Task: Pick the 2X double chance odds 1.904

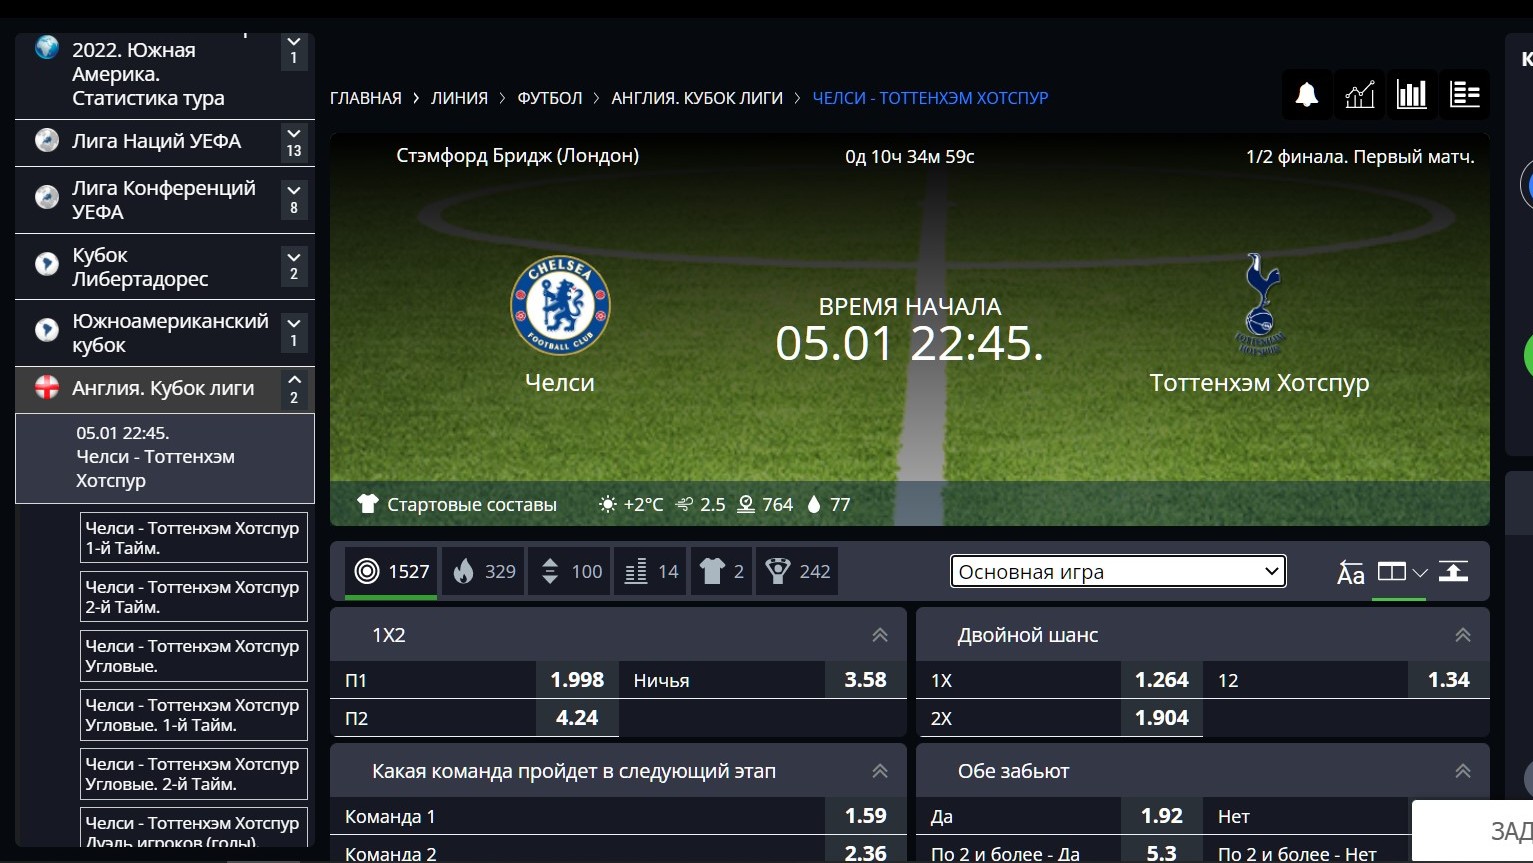Action: pos(1161,718)
